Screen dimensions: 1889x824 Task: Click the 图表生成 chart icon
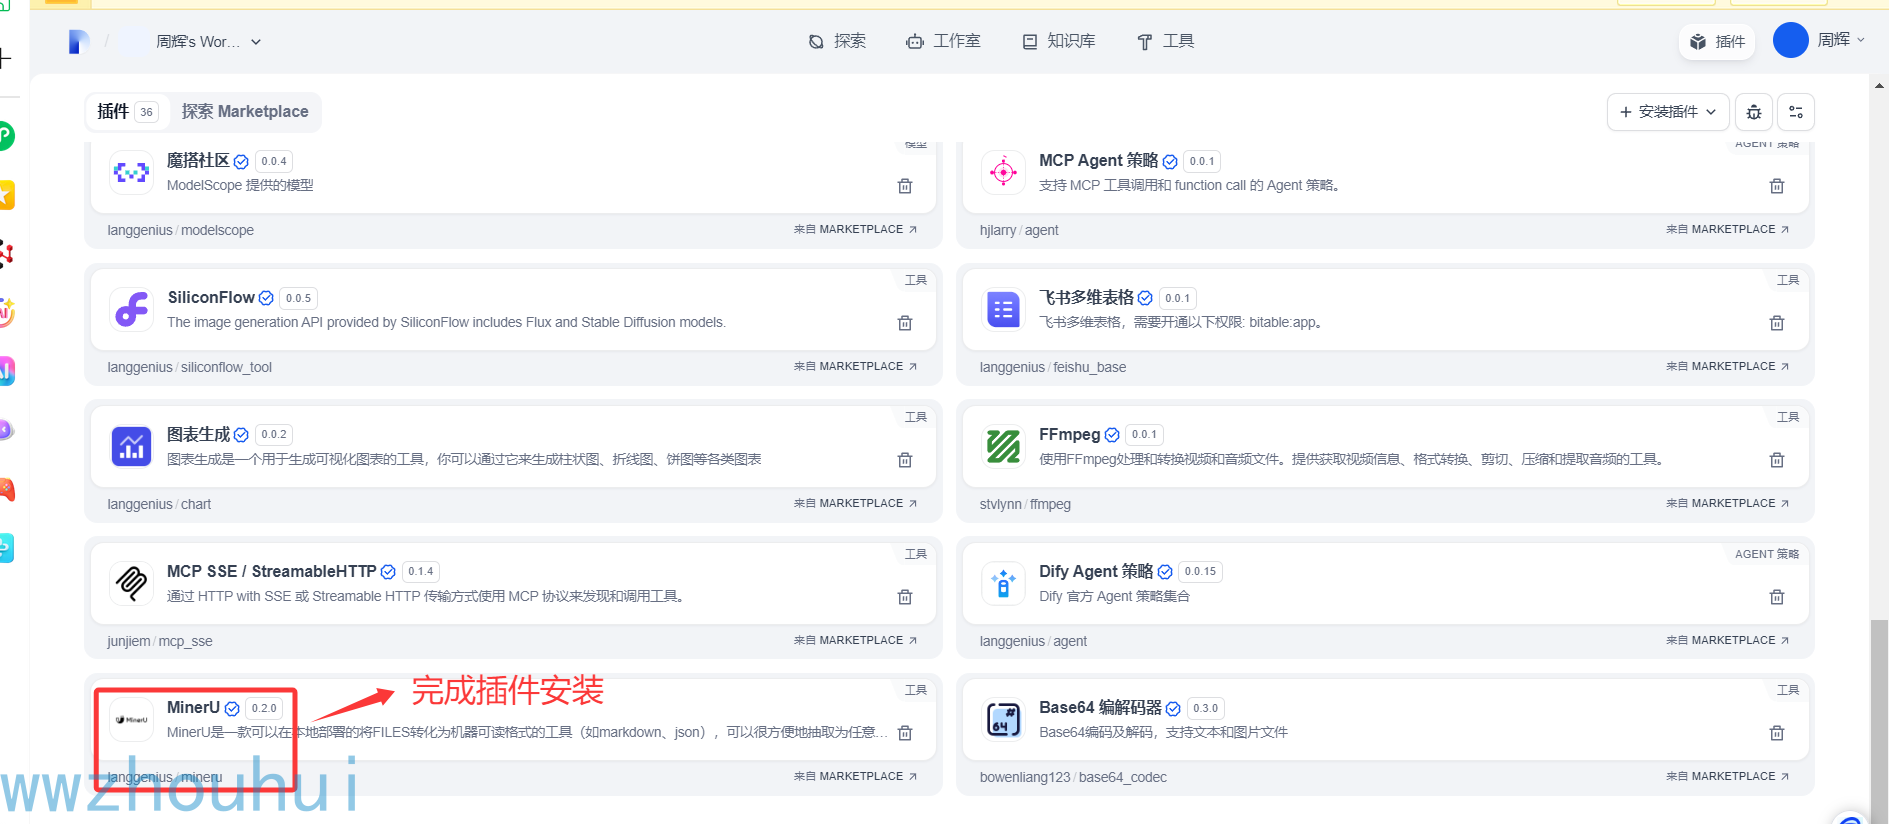131,446
